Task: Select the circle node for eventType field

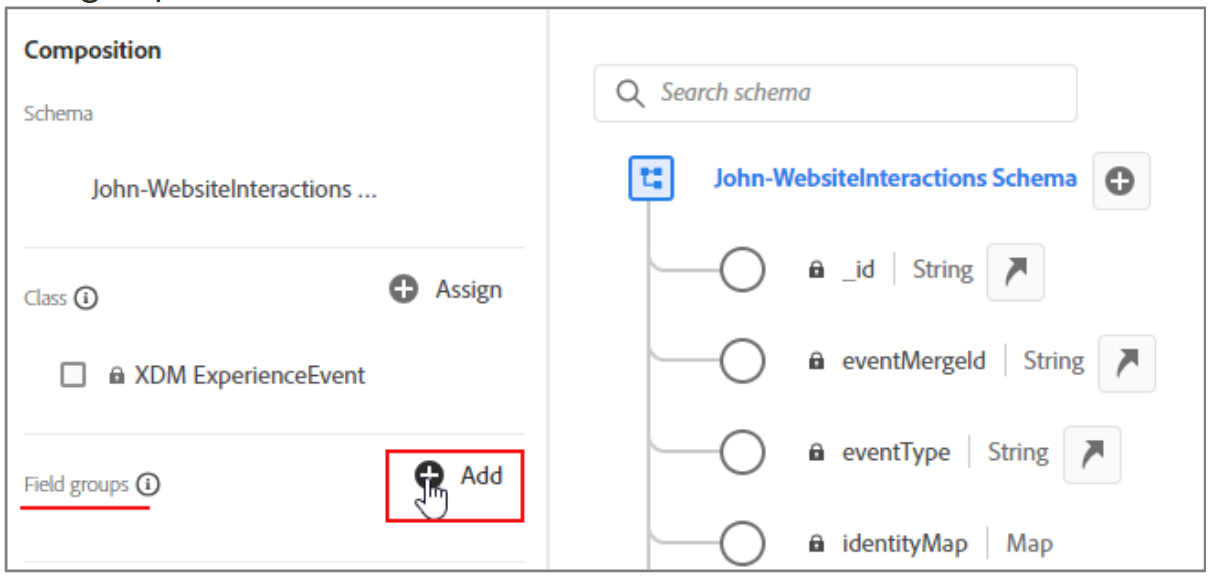Action: tap(742, 453)
